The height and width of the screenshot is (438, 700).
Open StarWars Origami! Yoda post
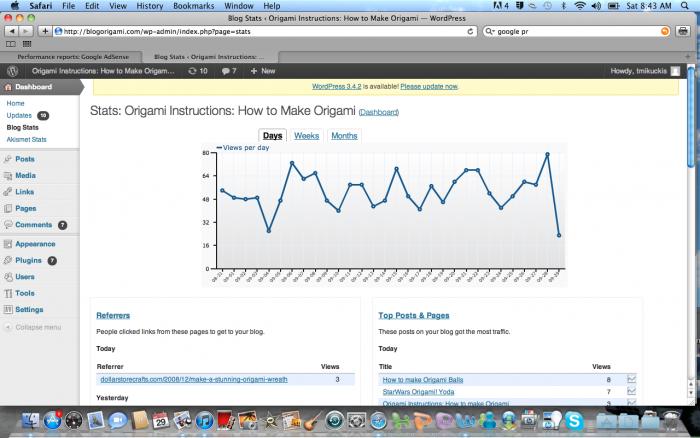pyautogui.click(x=418, y=392)
